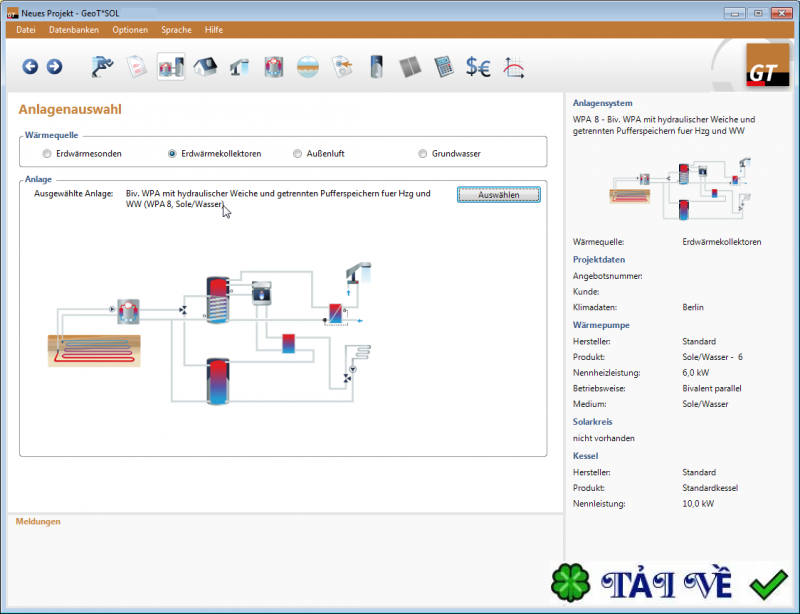Click the Wärmepumpe heading
800x614 pixels.
click(x=601, y=325)
